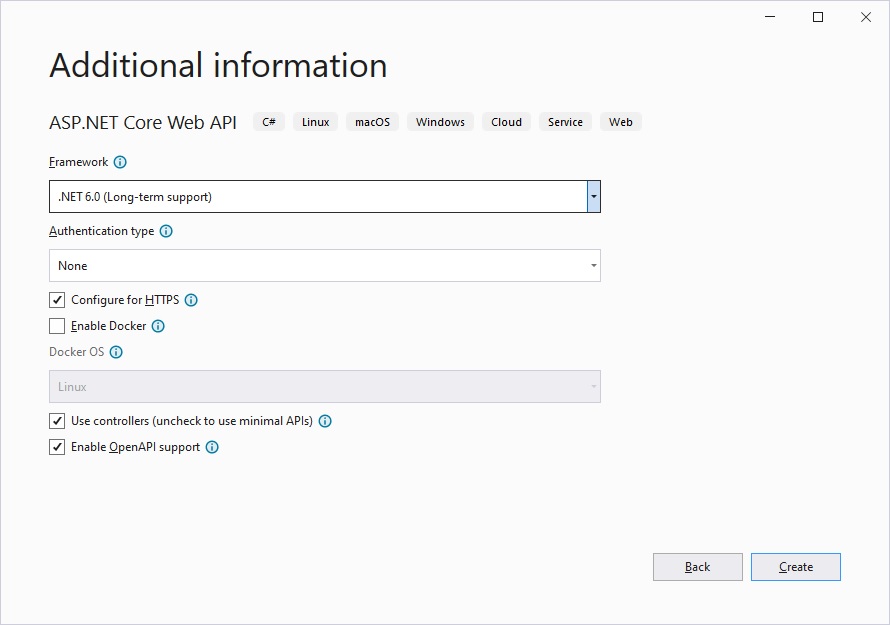The width and height of the screenshot is (890, 625).
Task: Open the Framework dropdown arrow
Action: (593, 197)
